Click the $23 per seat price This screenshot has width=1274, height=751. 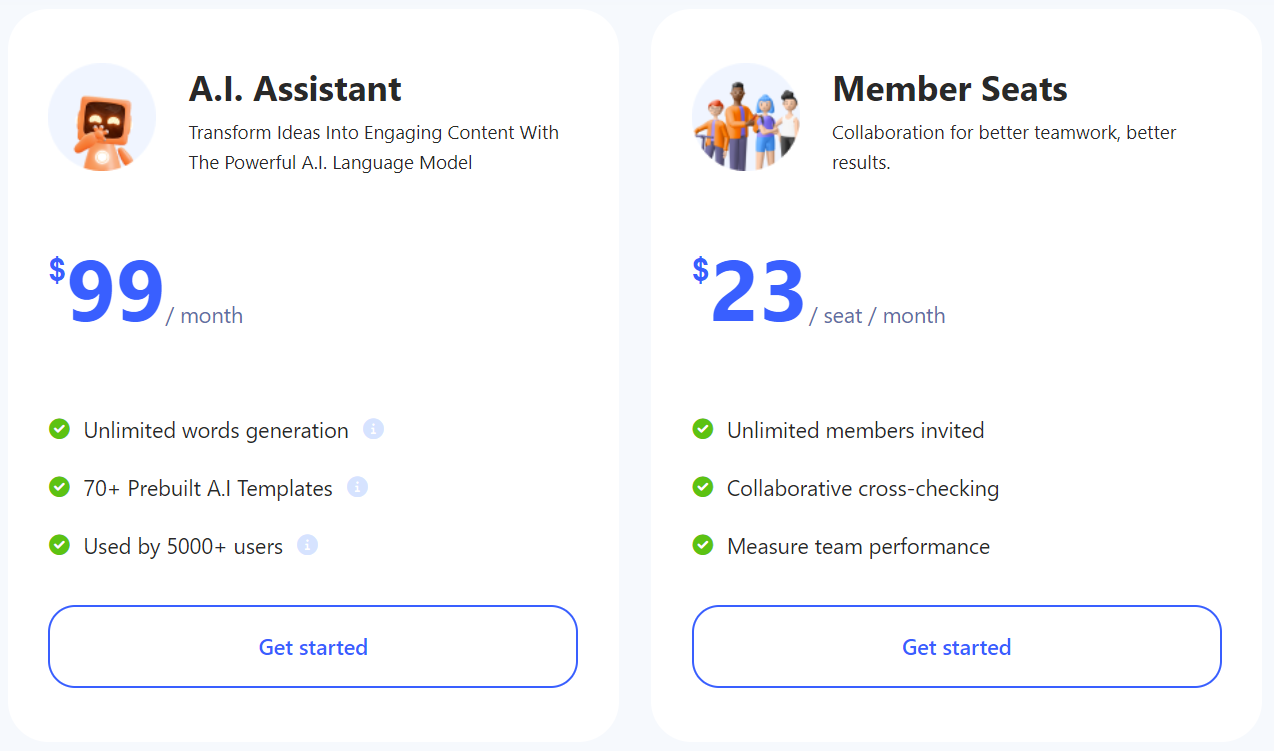819,293
